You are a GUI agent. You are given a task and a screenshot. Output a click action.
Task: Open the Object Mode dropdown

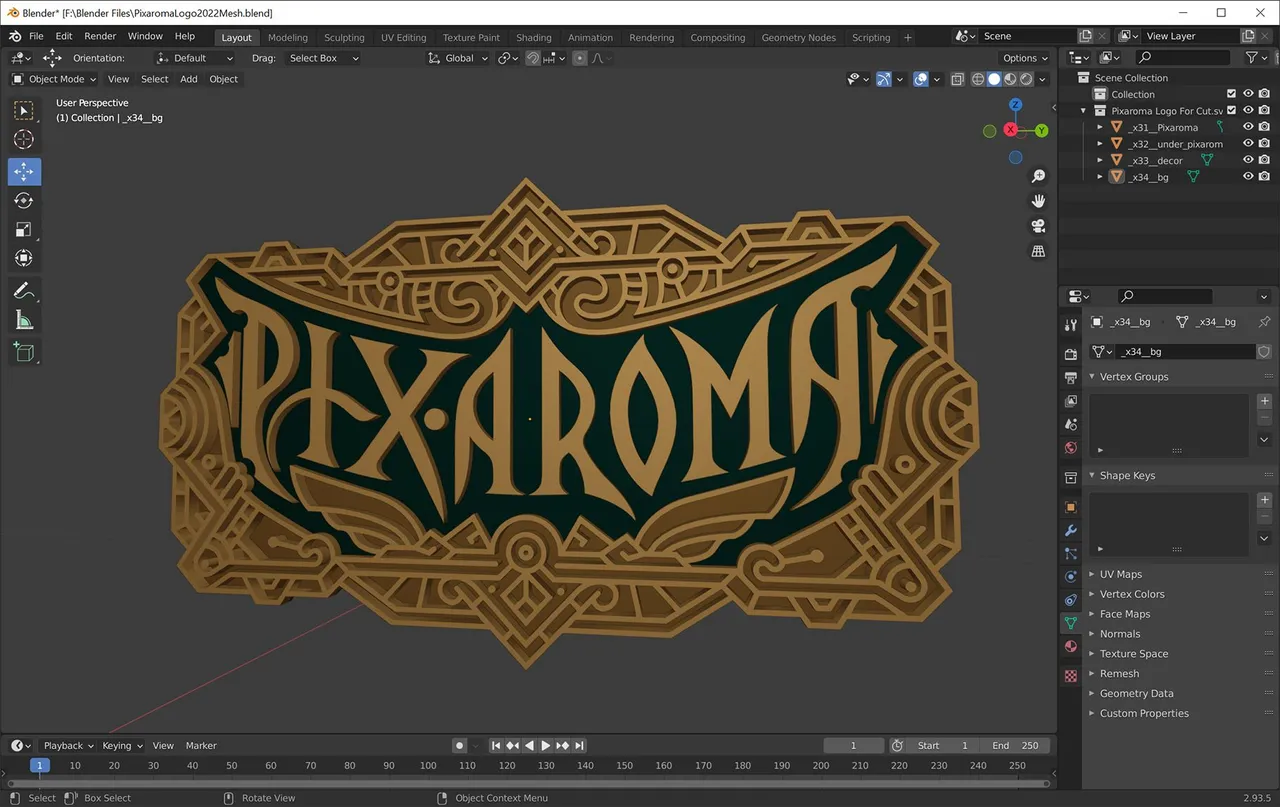click(x=54, y=79)
